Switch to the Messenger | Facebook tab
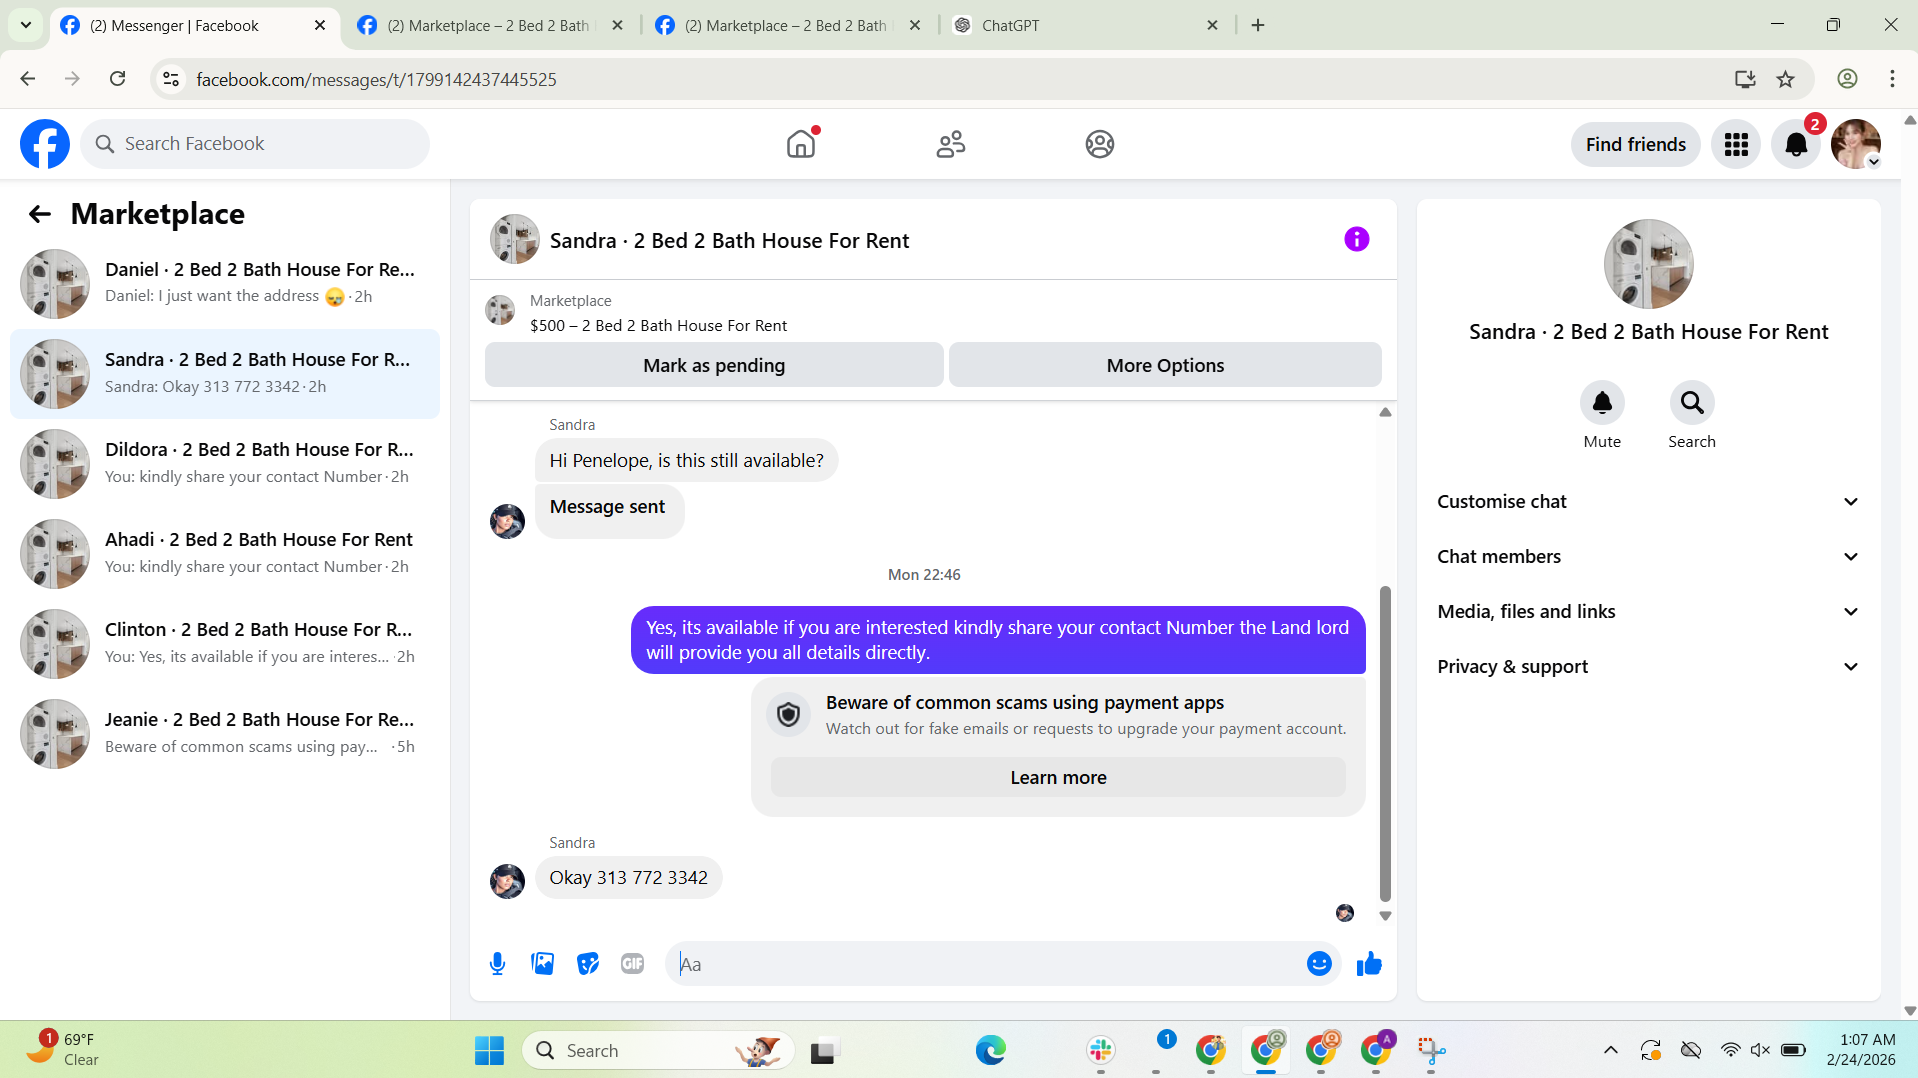 coord(190,26)
